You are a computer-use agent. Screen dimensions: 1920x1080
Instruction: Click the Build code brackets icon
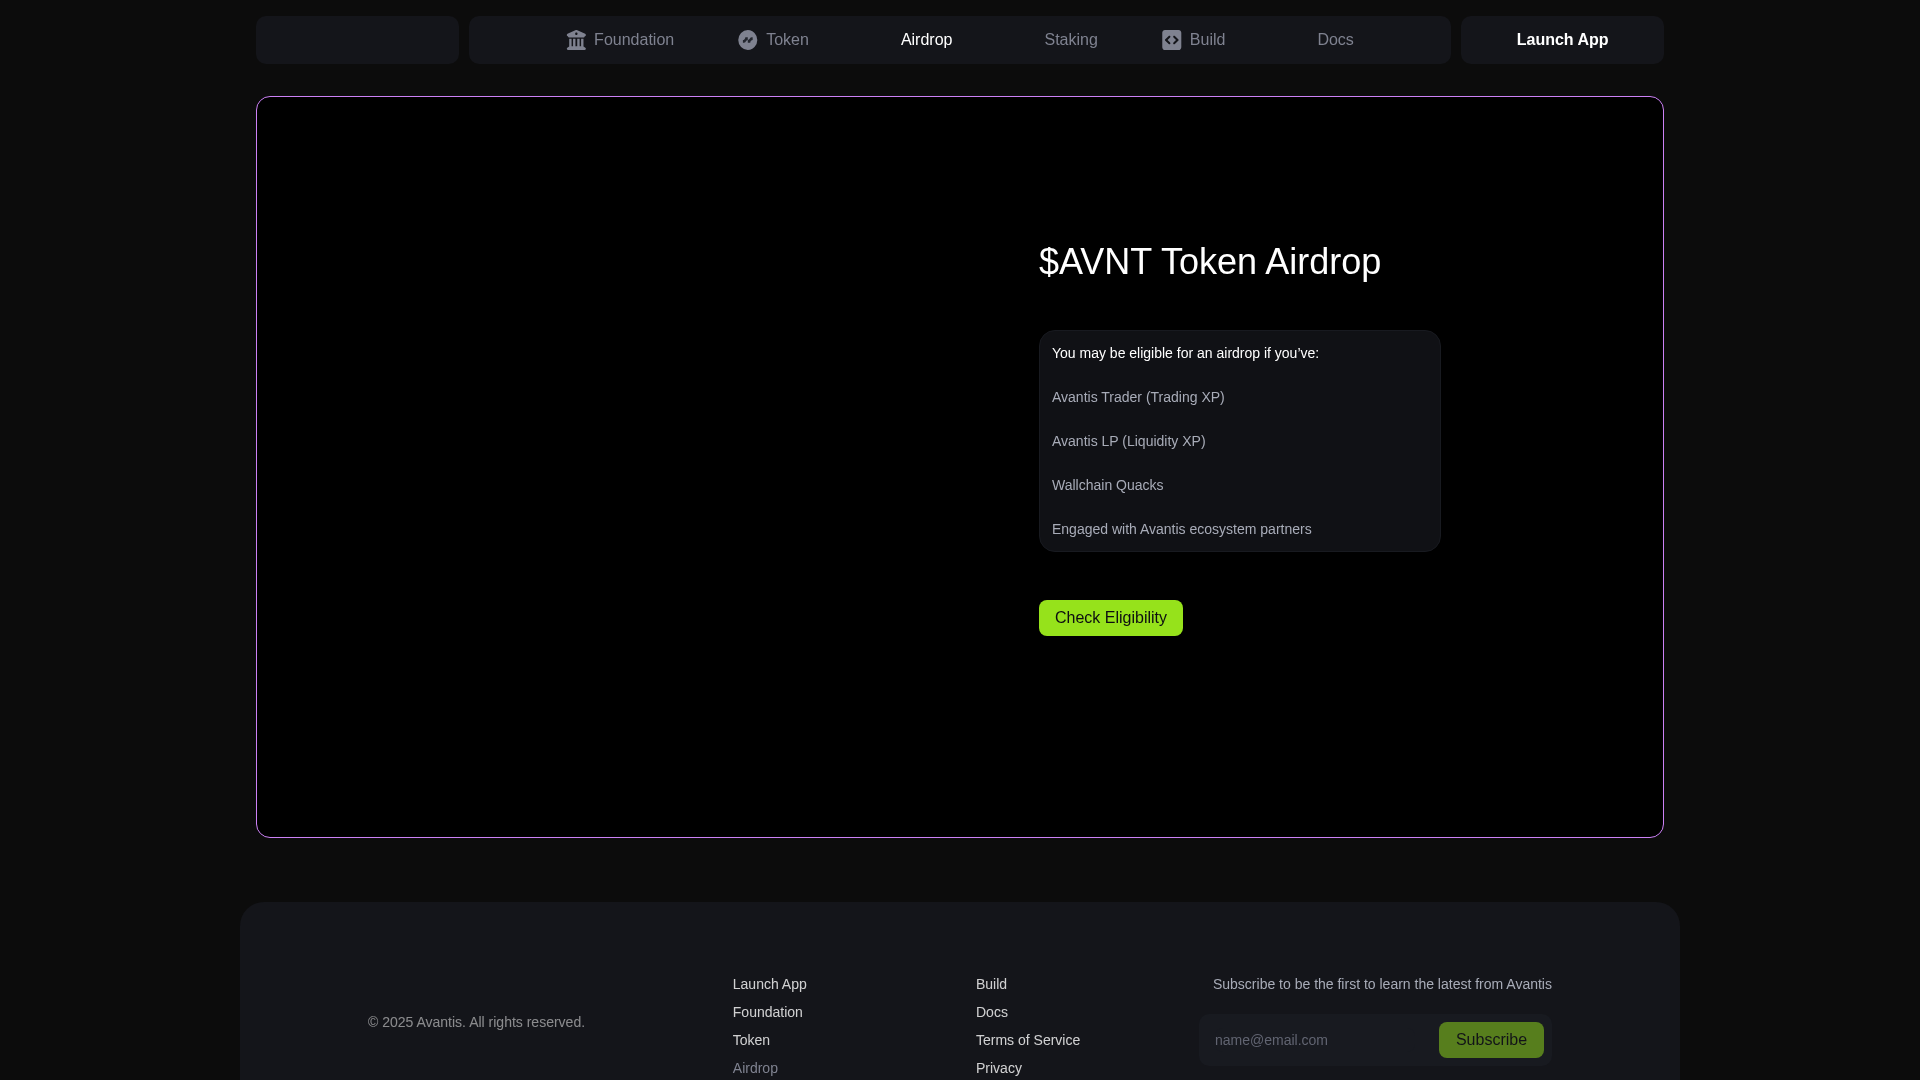click(1172, 40)
